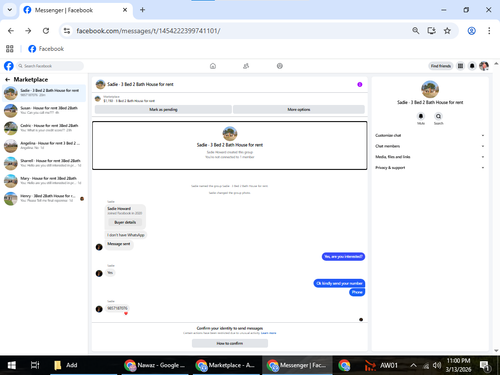The width and height of the screenshot is (500, 375).
Task: Go to Facebook Home icon
Action: [213, 66]
